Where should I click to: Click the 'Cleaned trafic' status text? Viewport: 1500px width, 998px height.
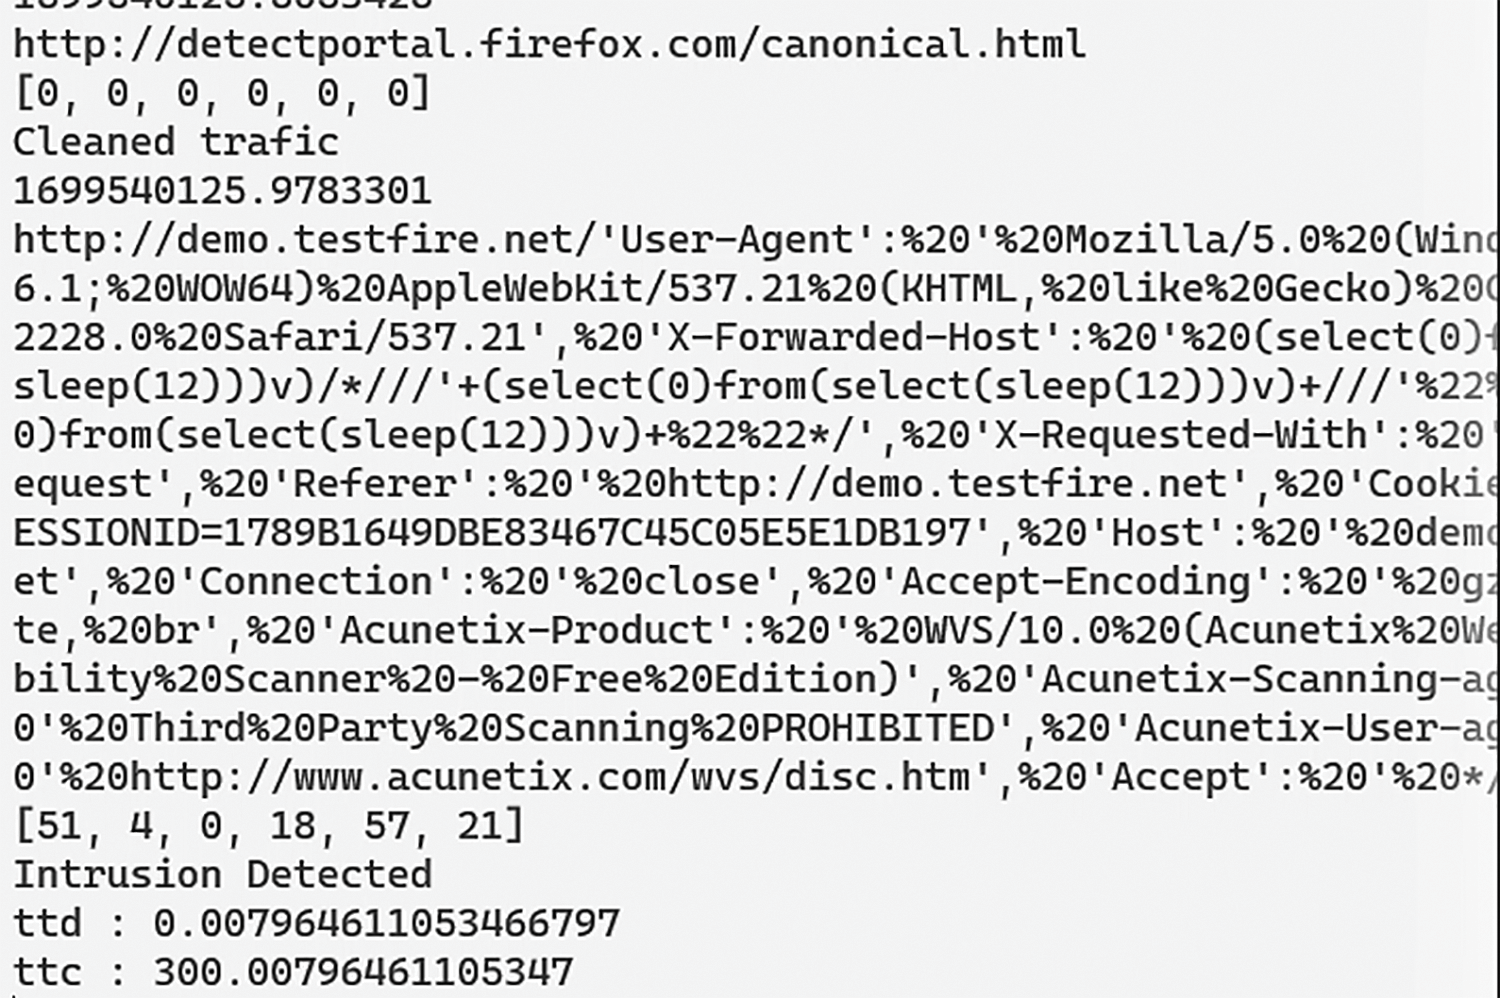(x=175, y=142)
